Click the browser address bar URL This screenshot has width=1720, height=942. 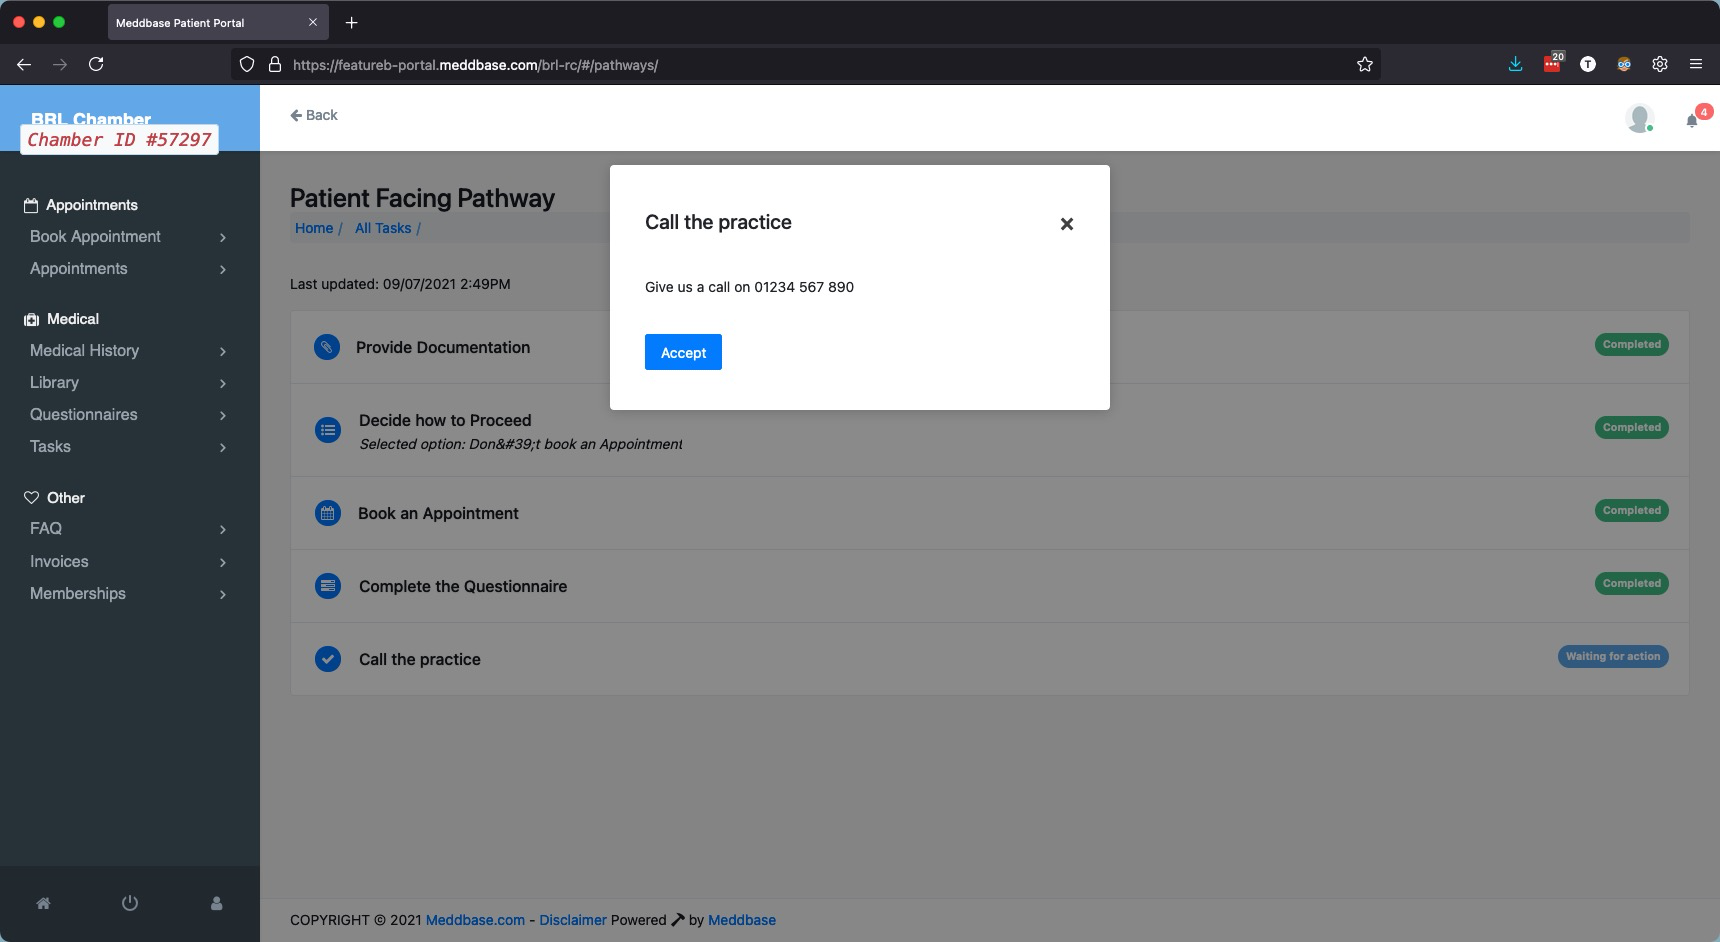pos(475,65)
